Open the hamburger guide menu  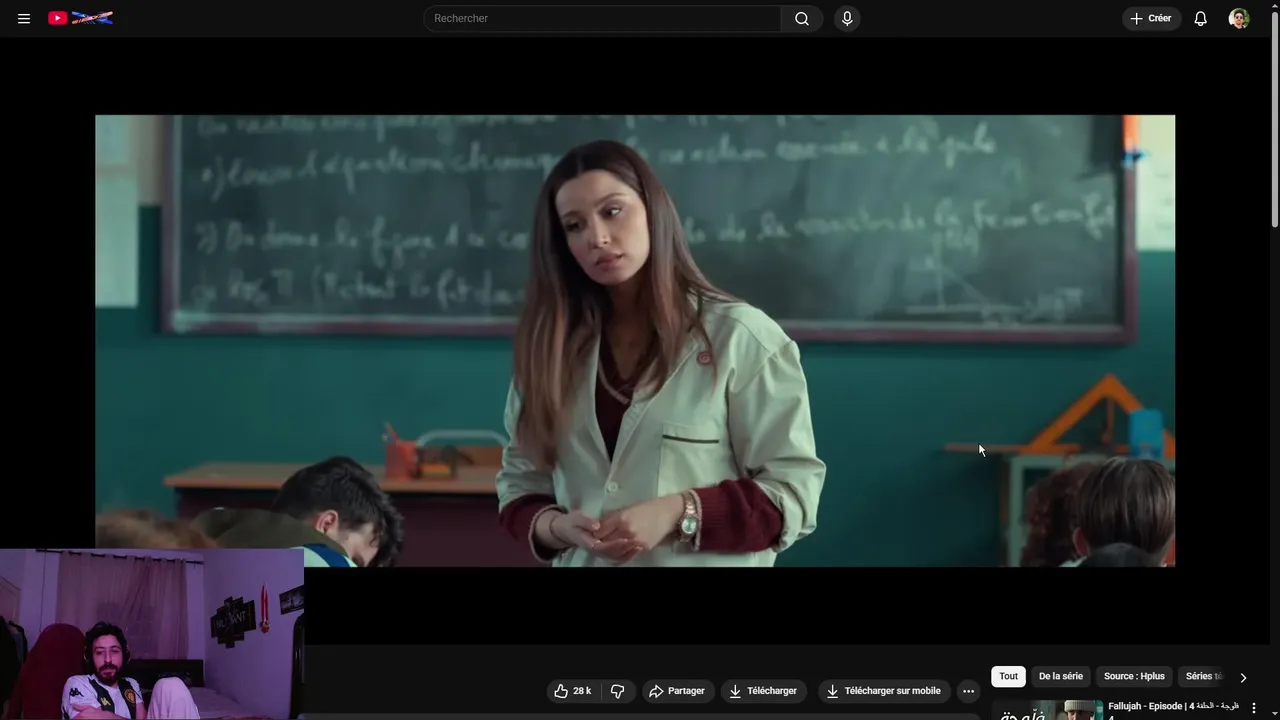pos(24,18)
